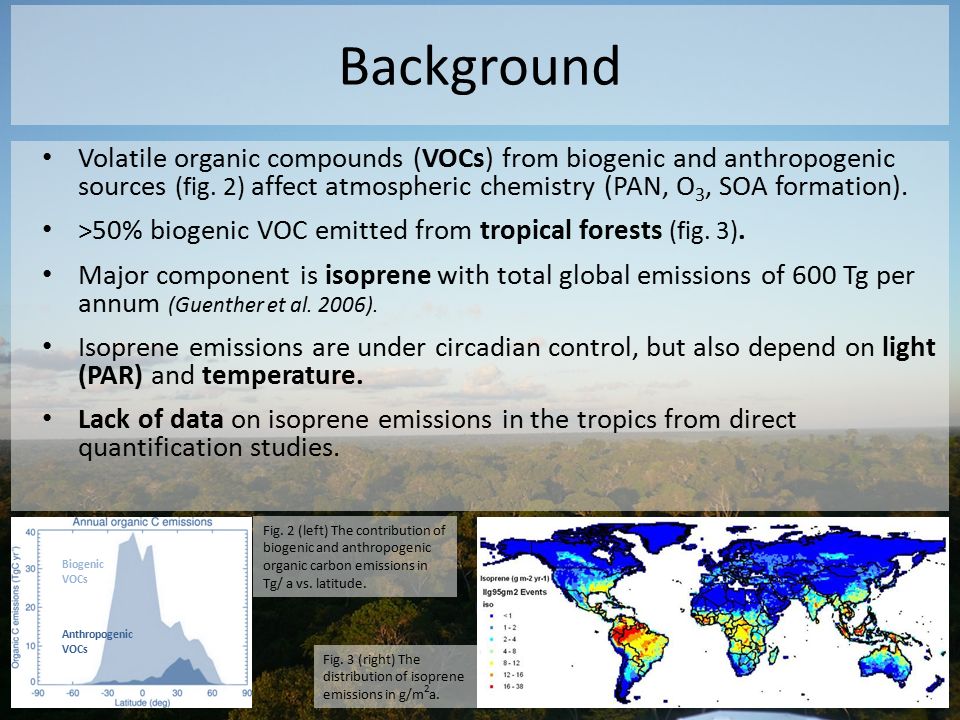The height and width of the screenshot is (720, 960).
Task: Click the '<1' legend color entry
Action: click(501, 616)
